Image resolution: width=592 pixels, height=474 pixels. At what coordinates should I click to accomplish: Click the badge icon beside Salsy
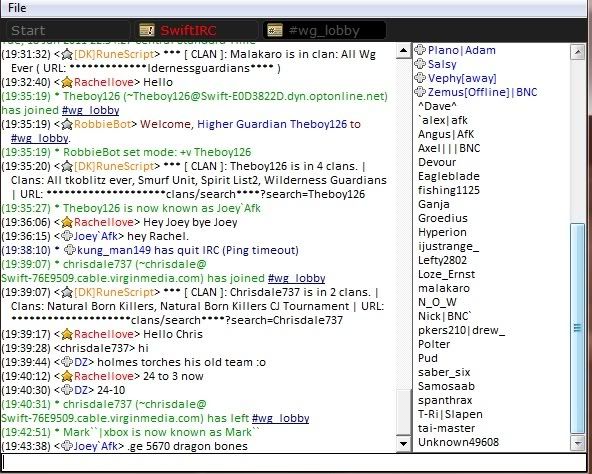[x=420, y=64]
